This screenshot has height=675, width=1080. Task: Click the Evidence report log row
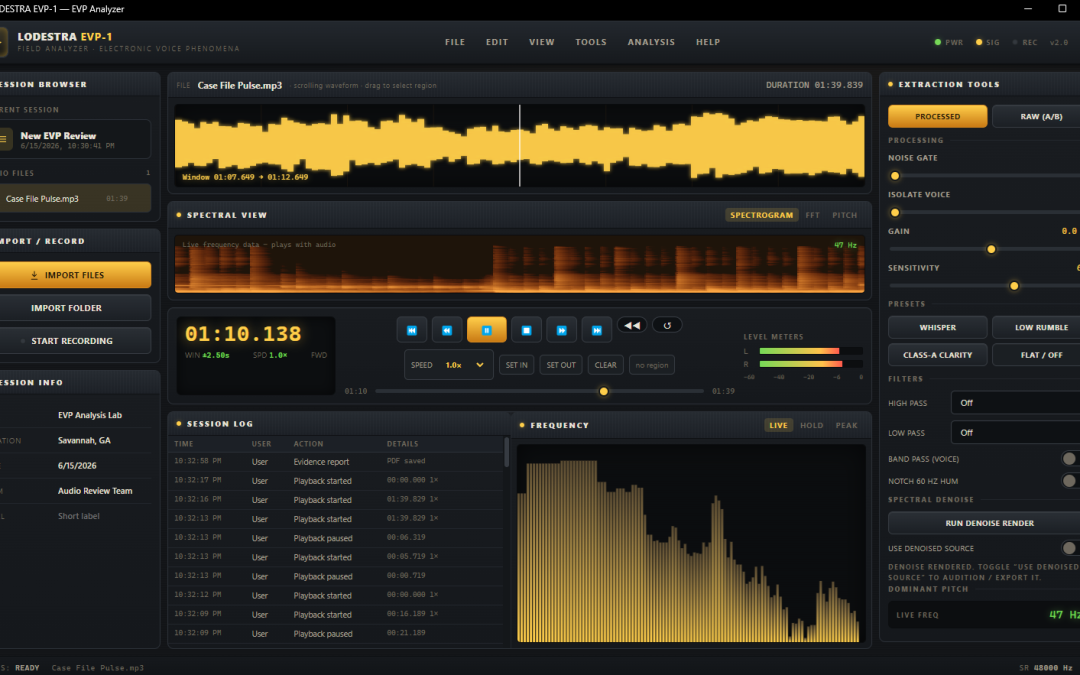pos(336,461)
